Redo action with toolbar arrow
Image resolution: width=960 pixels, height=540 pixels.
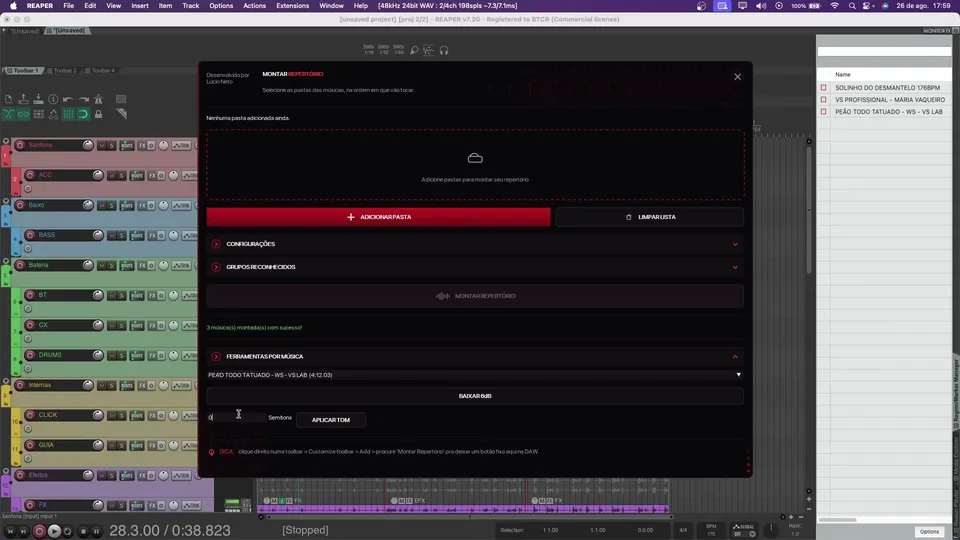(83, 99)
